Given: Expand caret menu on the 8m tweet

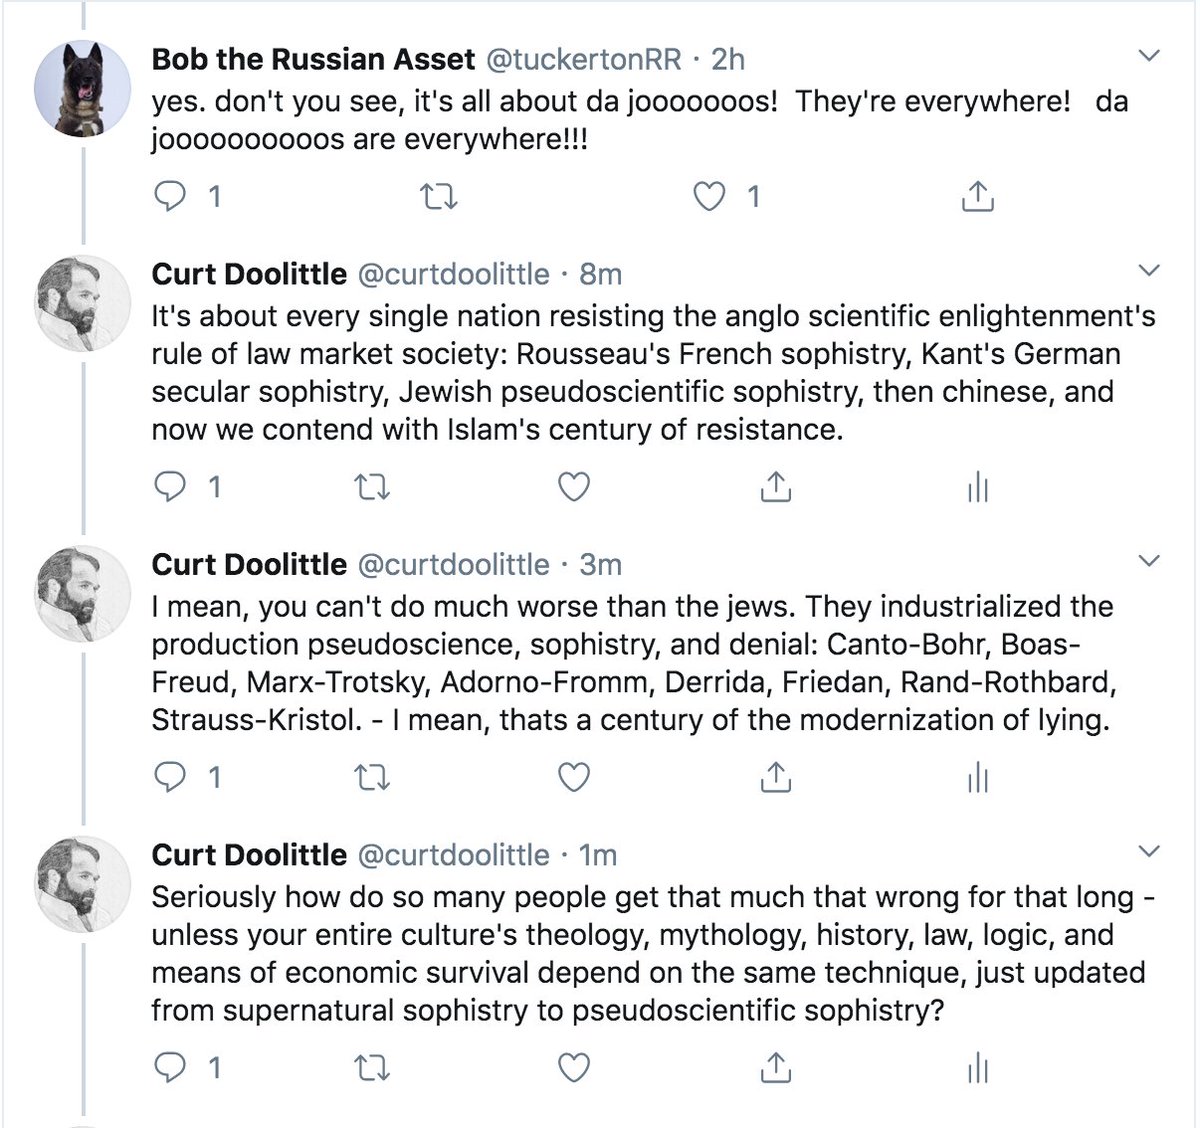Looking at the screenshot, I should pyautogui.click(x=1150, y=270).
